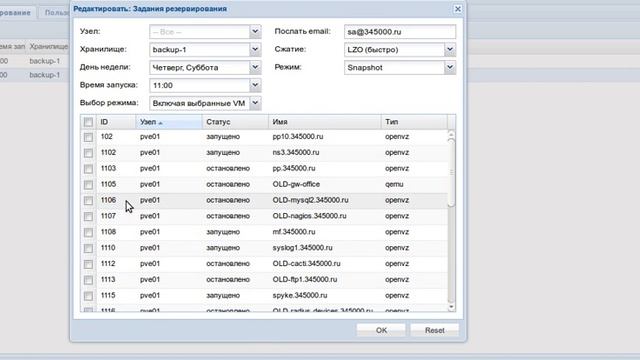640x360 pixels.
Task: Enable checkbox for VM 1106
Action: coord(88,201)
